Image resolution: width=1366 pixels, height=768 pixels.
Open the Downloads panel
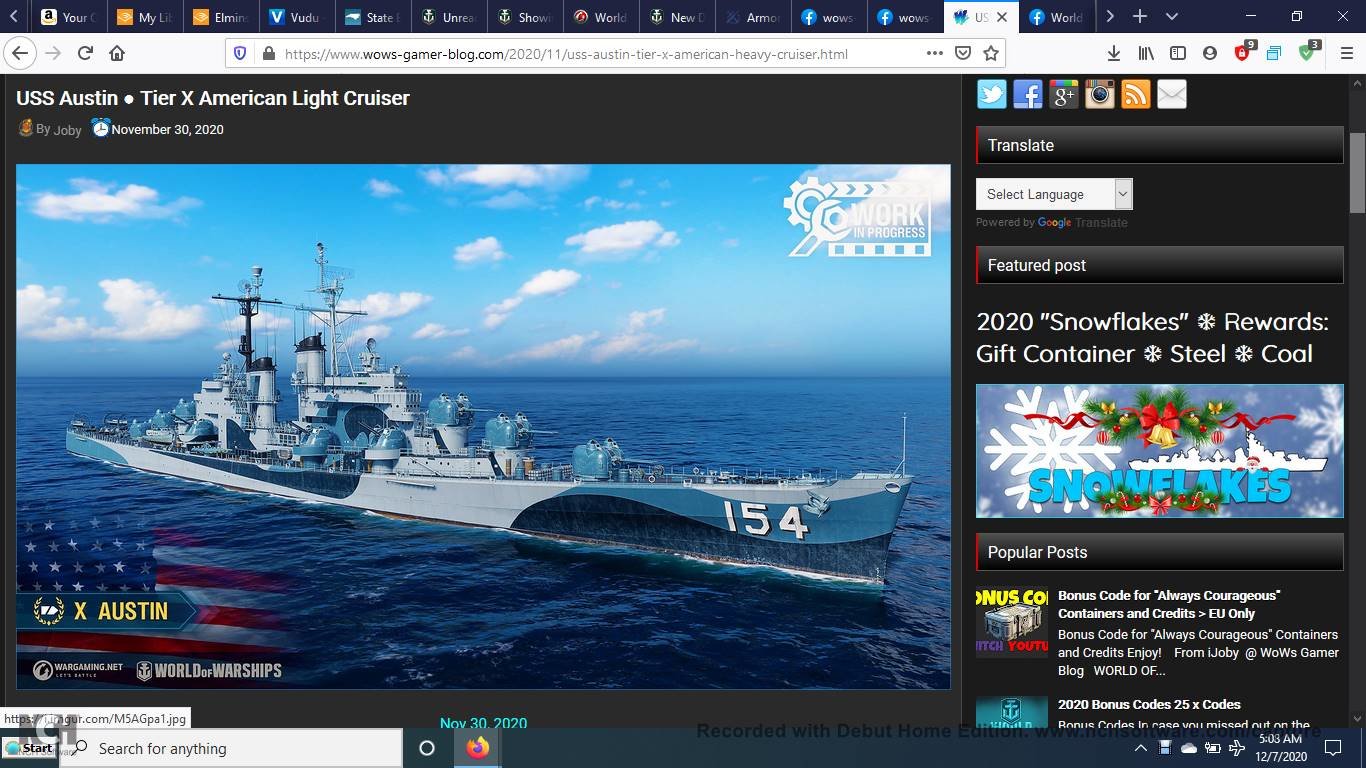pos(1114,53)
